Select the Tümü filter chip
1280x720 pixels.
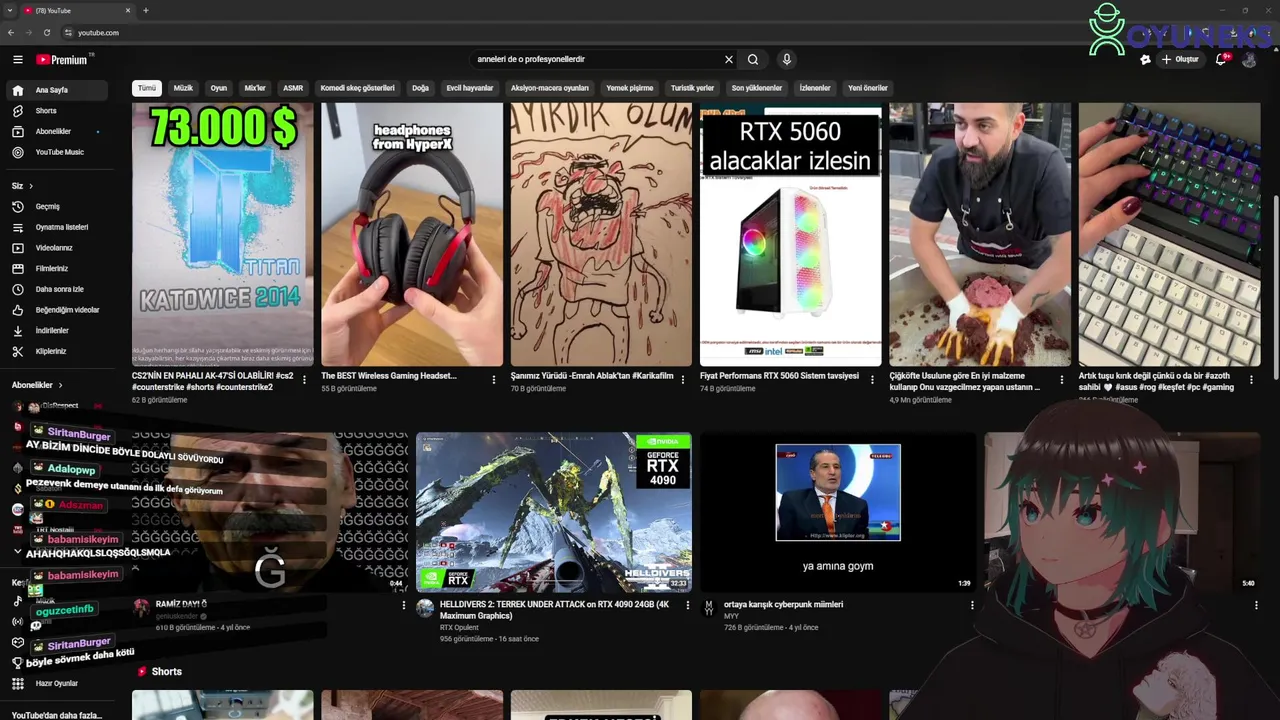pyautogui.click(x=147, y=88)
